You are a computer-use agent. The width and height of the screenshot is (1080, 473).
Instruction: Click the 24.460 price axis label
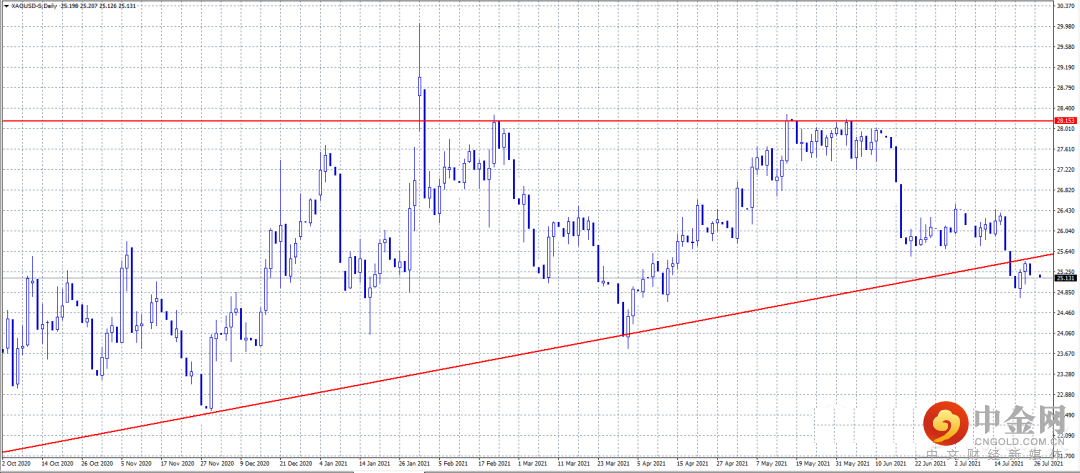point(1066,313)
